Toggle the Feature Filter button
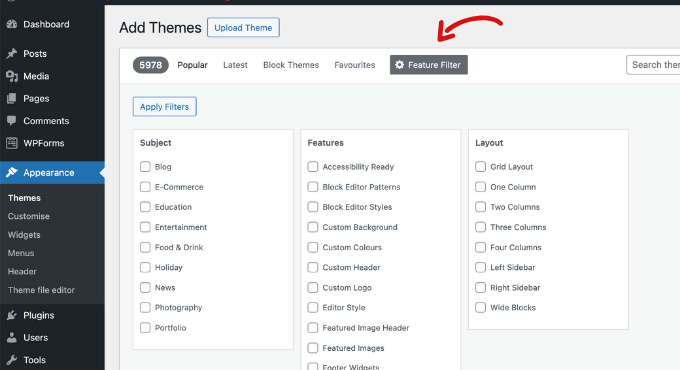The width and height of the screenshot is (680, 370). click(x=428, y=65)
